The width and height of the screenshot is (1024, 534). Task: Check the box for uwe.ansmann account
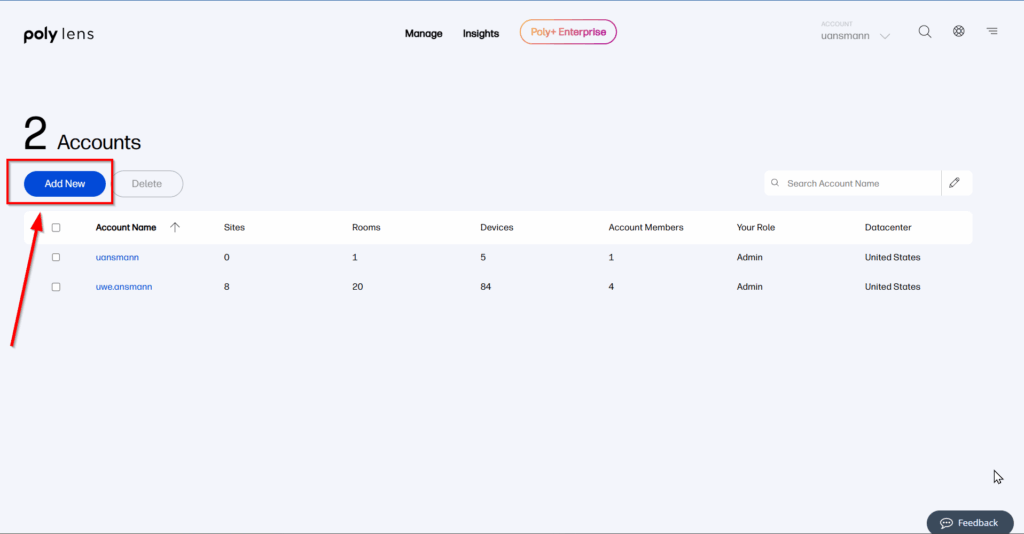tap(56, 287)
